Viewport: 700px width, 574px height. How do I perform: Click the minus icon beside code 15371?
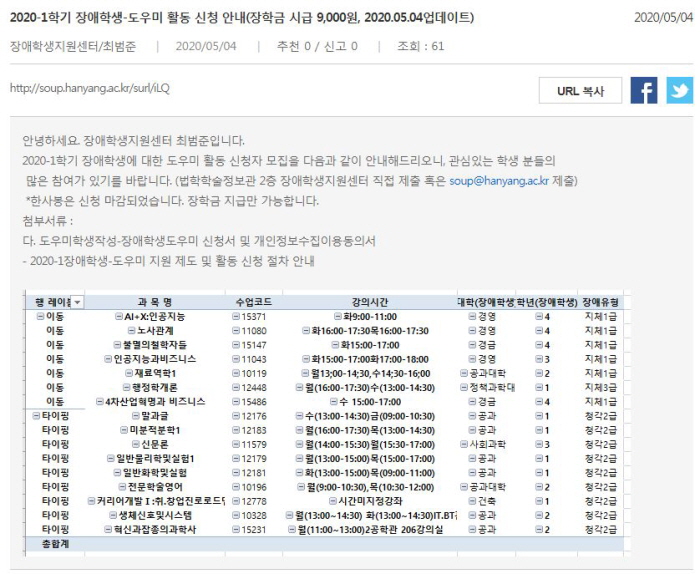pos(236,316)
